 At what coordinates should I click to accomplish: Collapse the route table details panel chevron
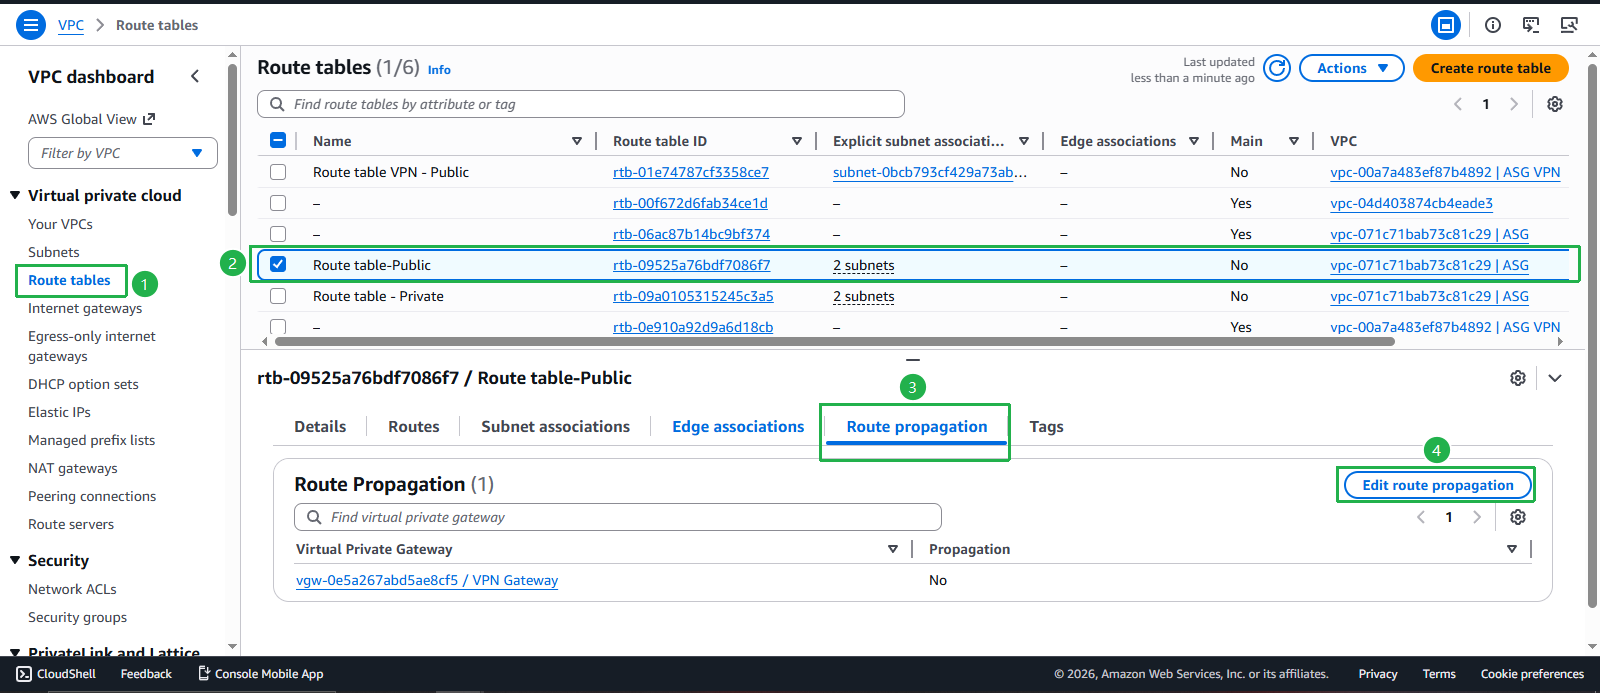[1555, 378]
